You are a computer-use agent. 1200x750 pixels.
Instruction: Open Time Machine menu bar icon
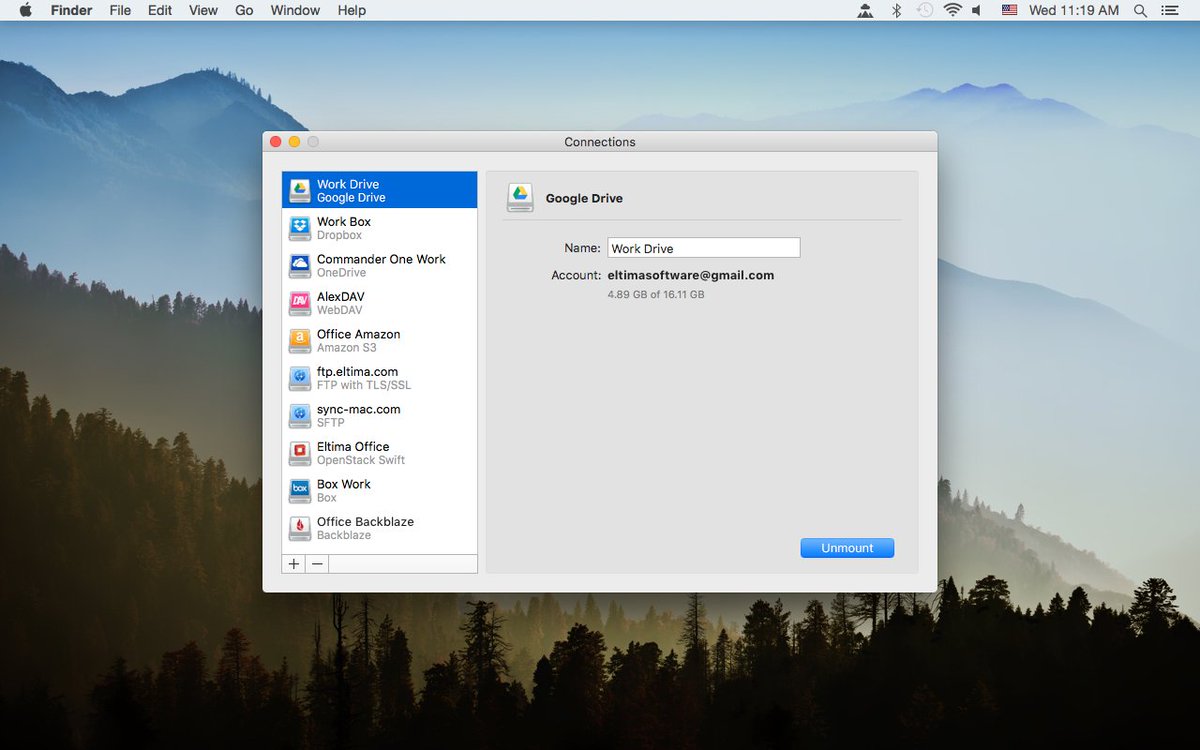coord(925,10)
